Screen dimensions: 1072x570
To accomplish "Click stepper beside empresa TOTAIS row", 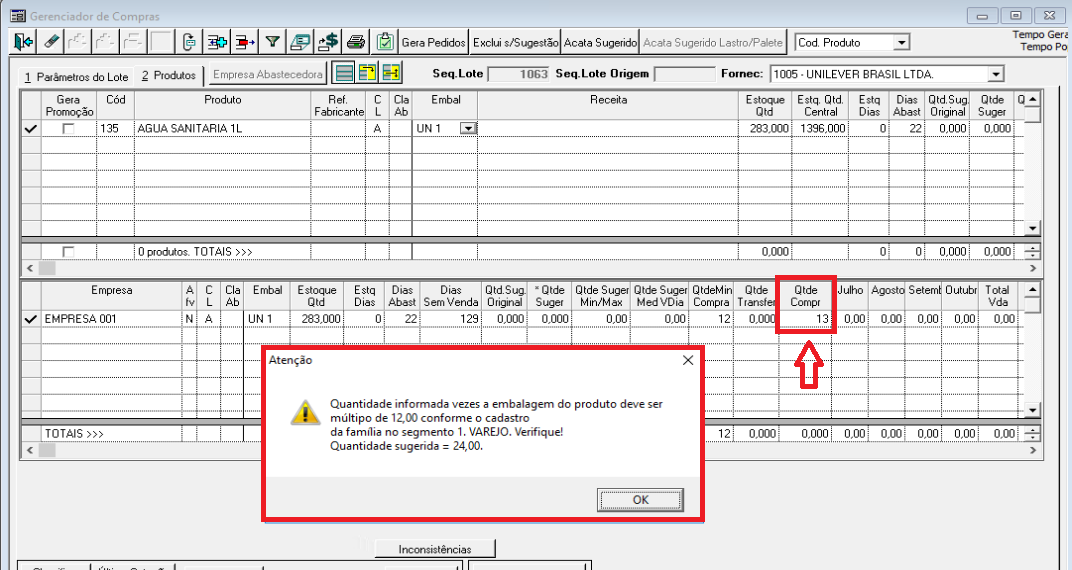I will pos(1032,434).
